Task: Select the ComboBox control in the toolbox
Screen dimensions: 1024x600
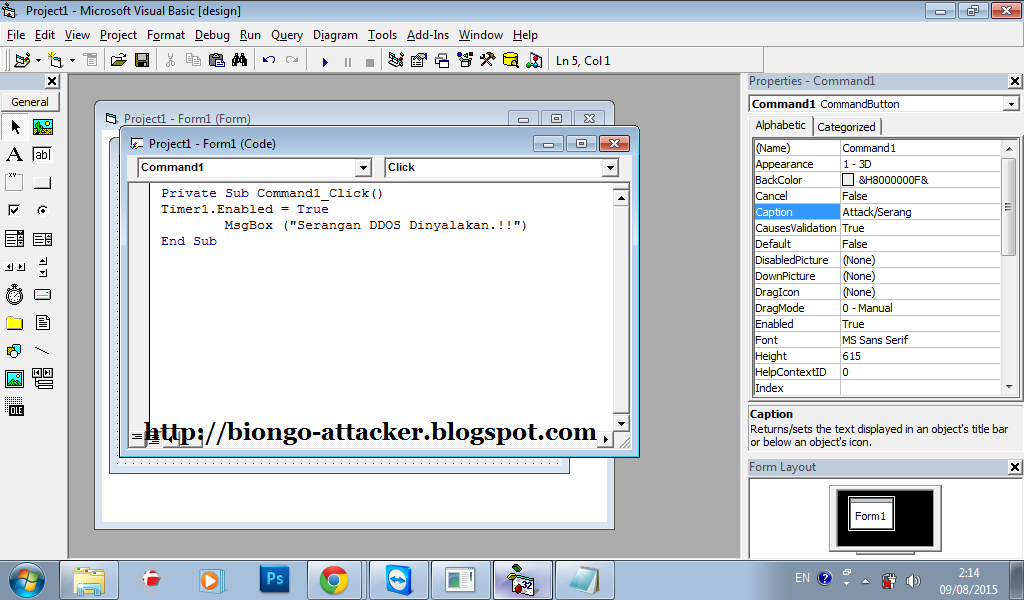Action: [x=14, y=239]
